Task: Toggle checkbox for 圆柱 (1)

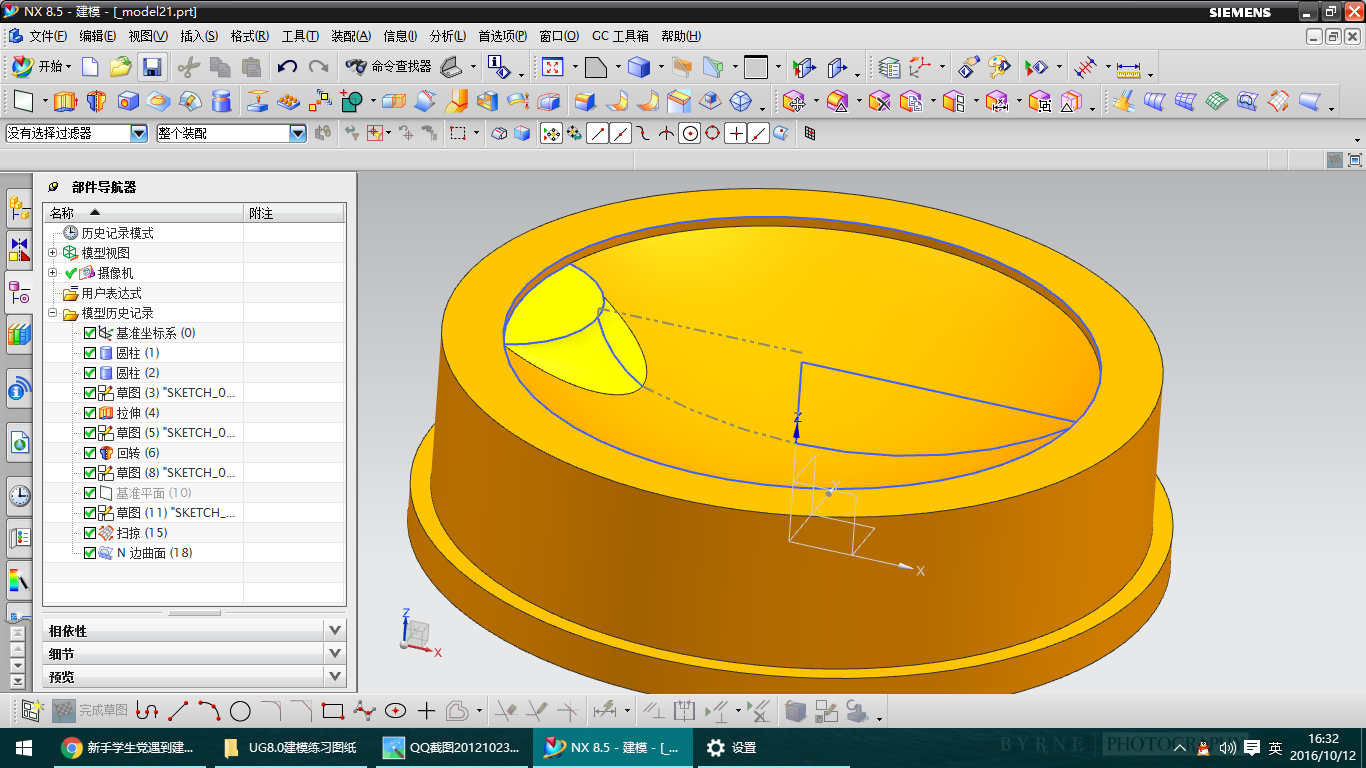Action: pyautogui.click(x=90, y=353)
